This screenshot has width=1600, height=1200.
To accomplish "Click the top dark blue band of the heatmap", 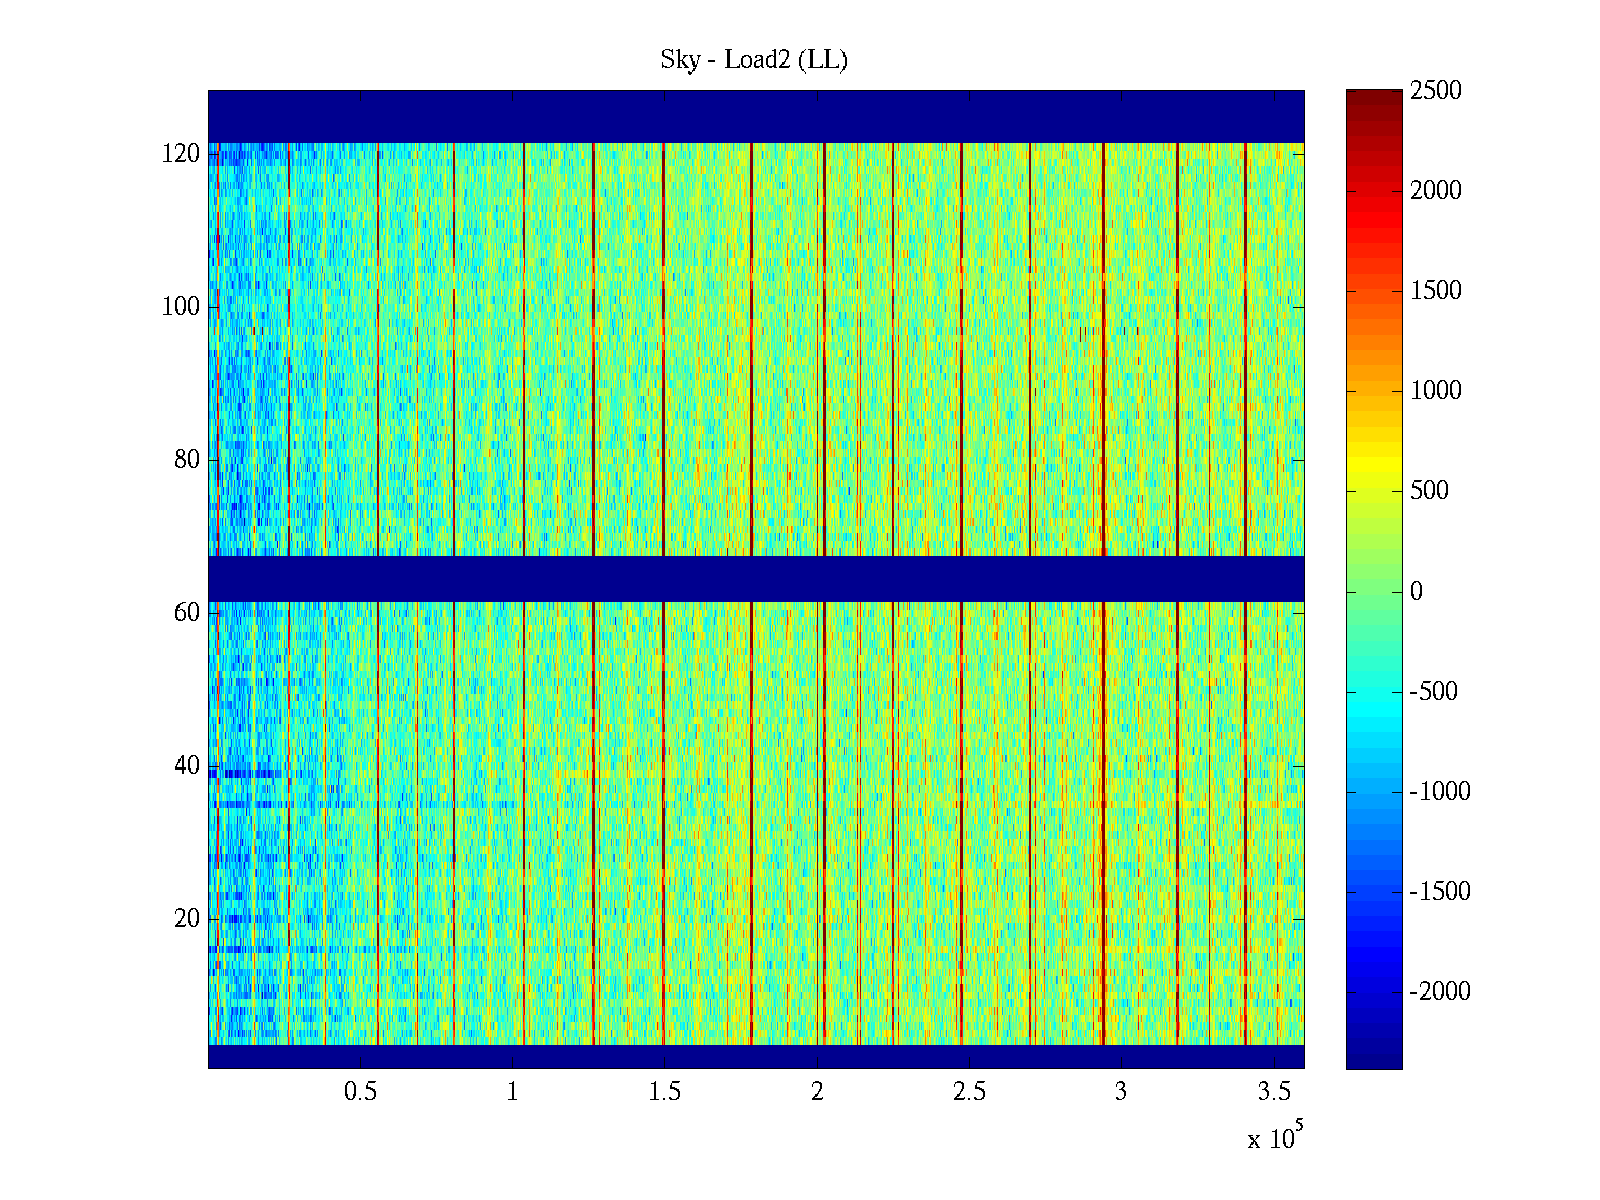I will click(x=756, y=116).
